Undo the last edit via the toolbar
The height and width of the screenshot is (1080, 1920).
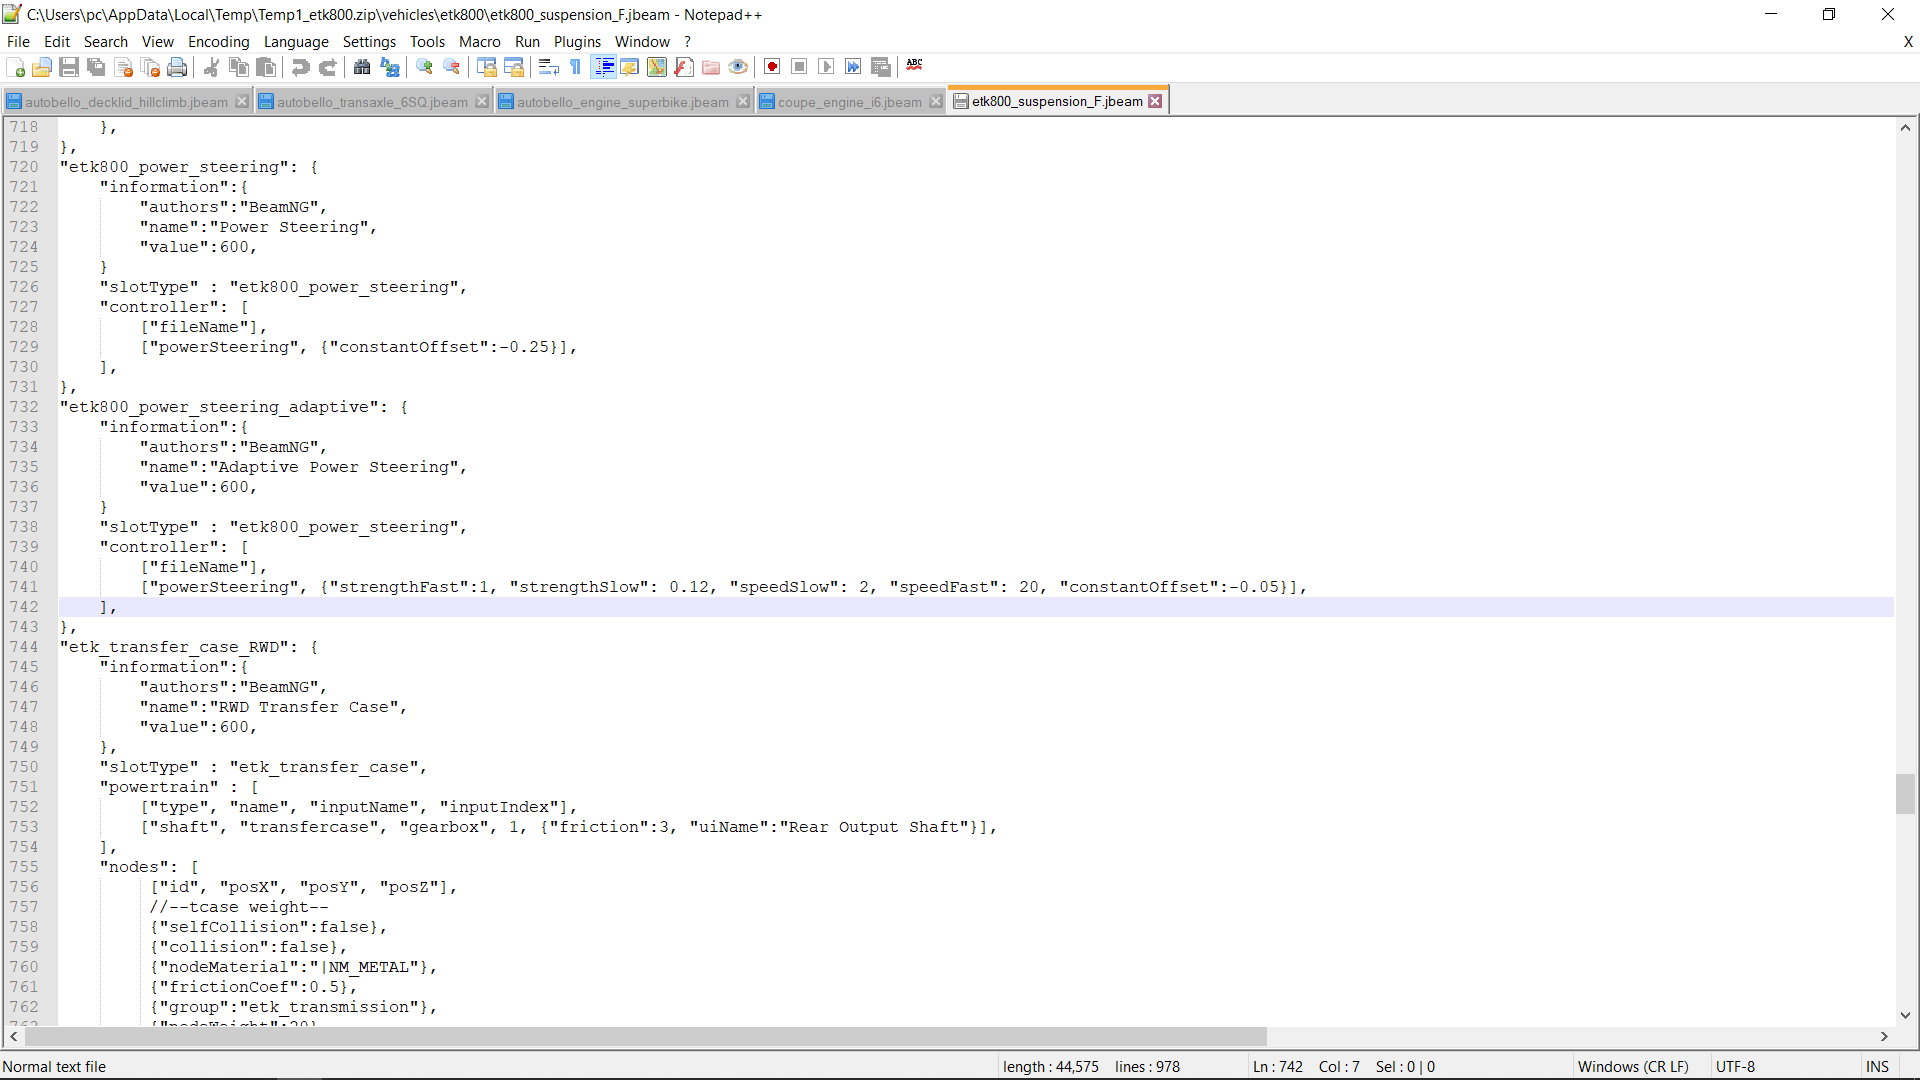(300, 67)
